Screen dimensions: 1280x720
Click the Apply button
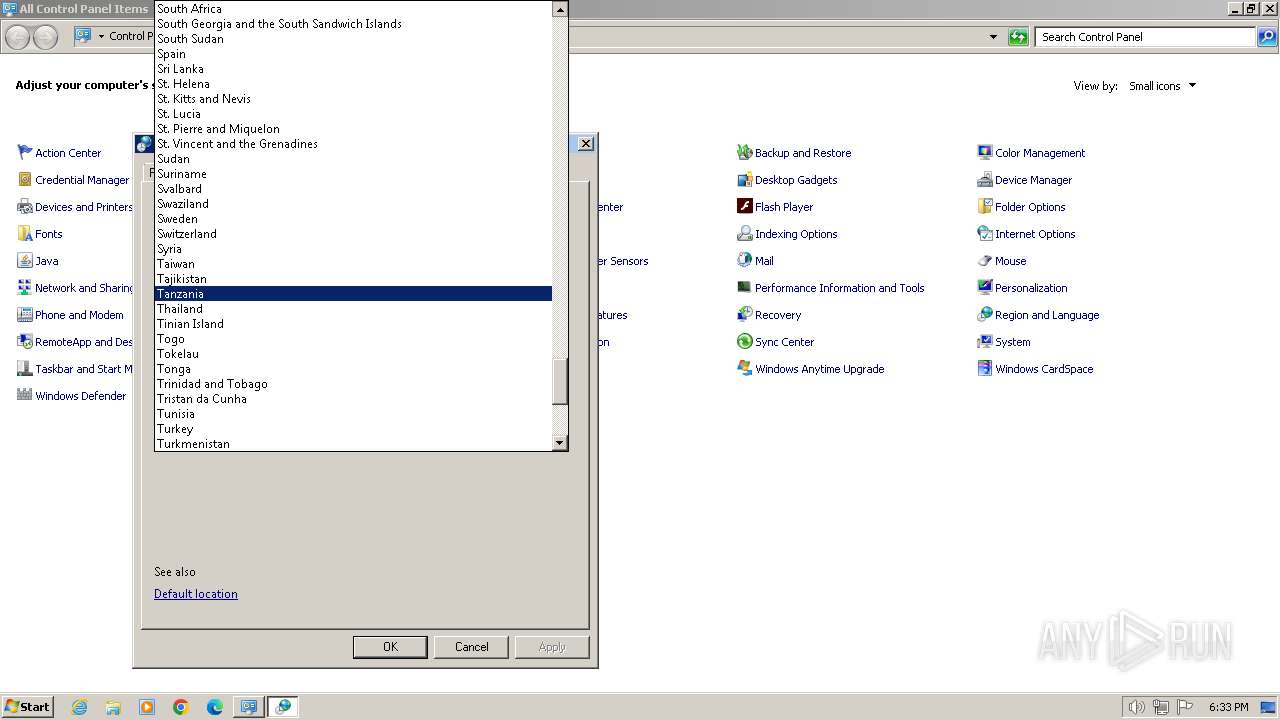pyautogui.click(x=552, y=647)
